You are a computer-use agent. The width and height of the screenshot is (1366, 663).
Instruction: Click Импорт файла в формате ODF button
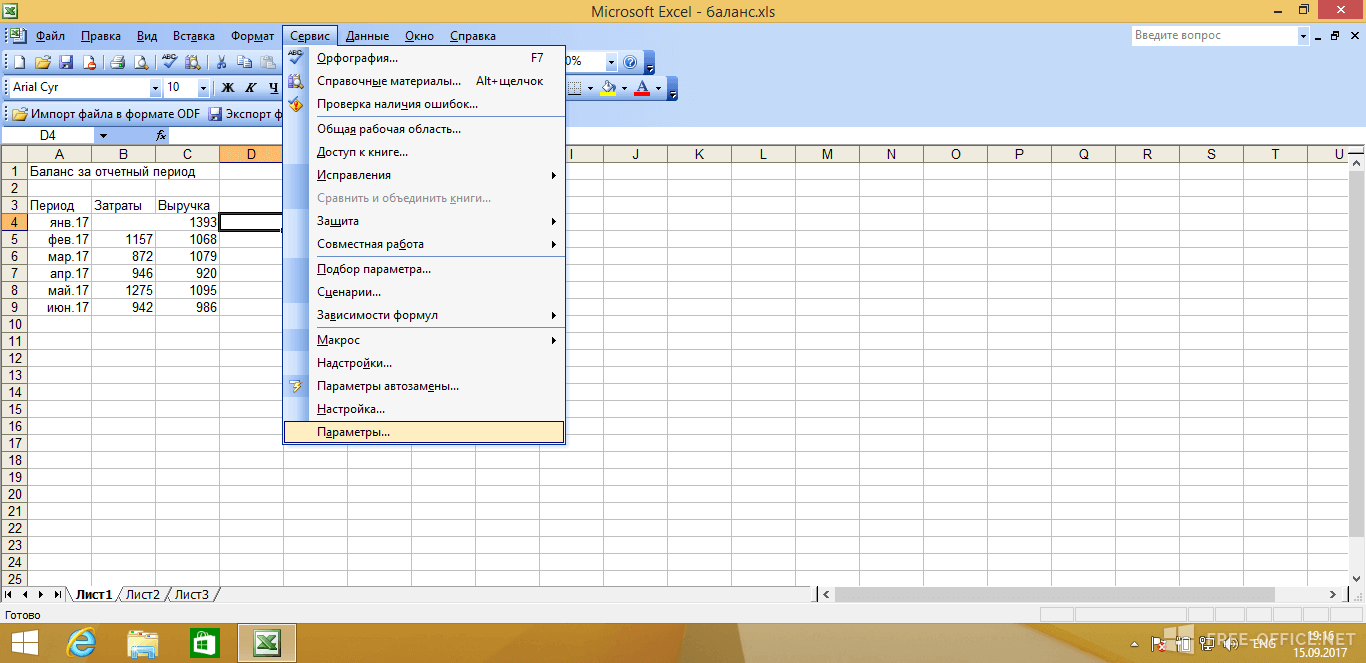point(106,114)
